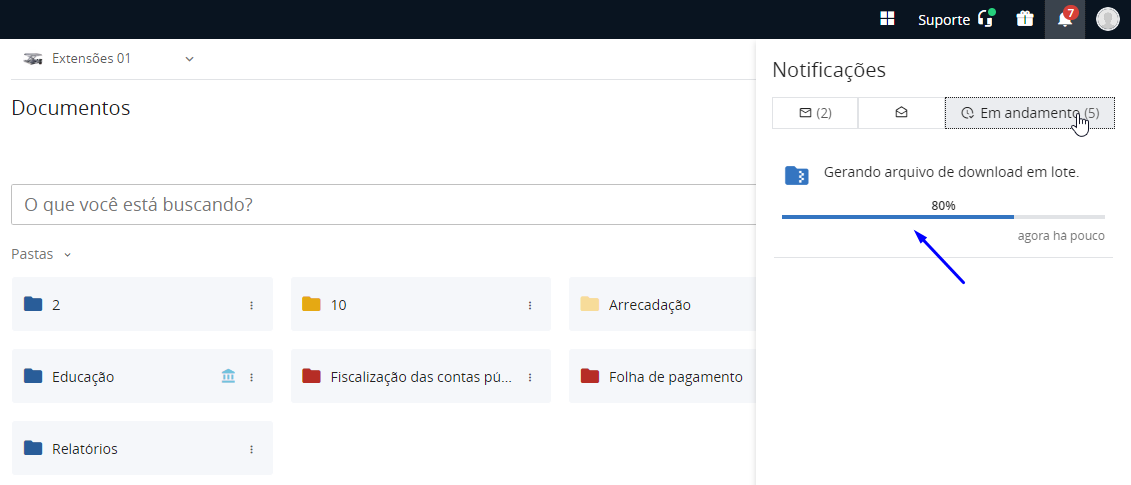
Task: Open the three-dot menu for folder 2
Action: [252, 305]
